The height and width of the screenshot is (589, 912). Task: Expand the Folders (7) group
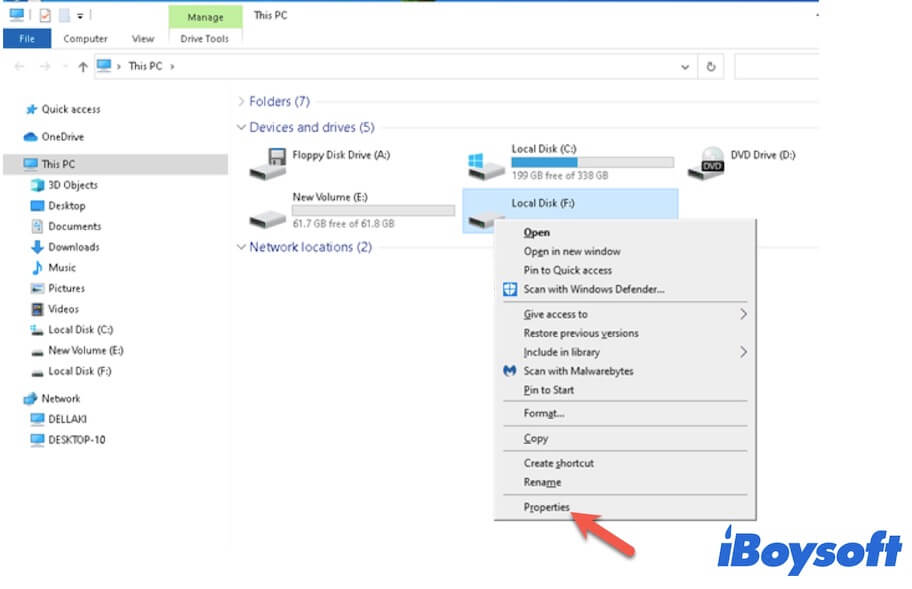(241, 102)
